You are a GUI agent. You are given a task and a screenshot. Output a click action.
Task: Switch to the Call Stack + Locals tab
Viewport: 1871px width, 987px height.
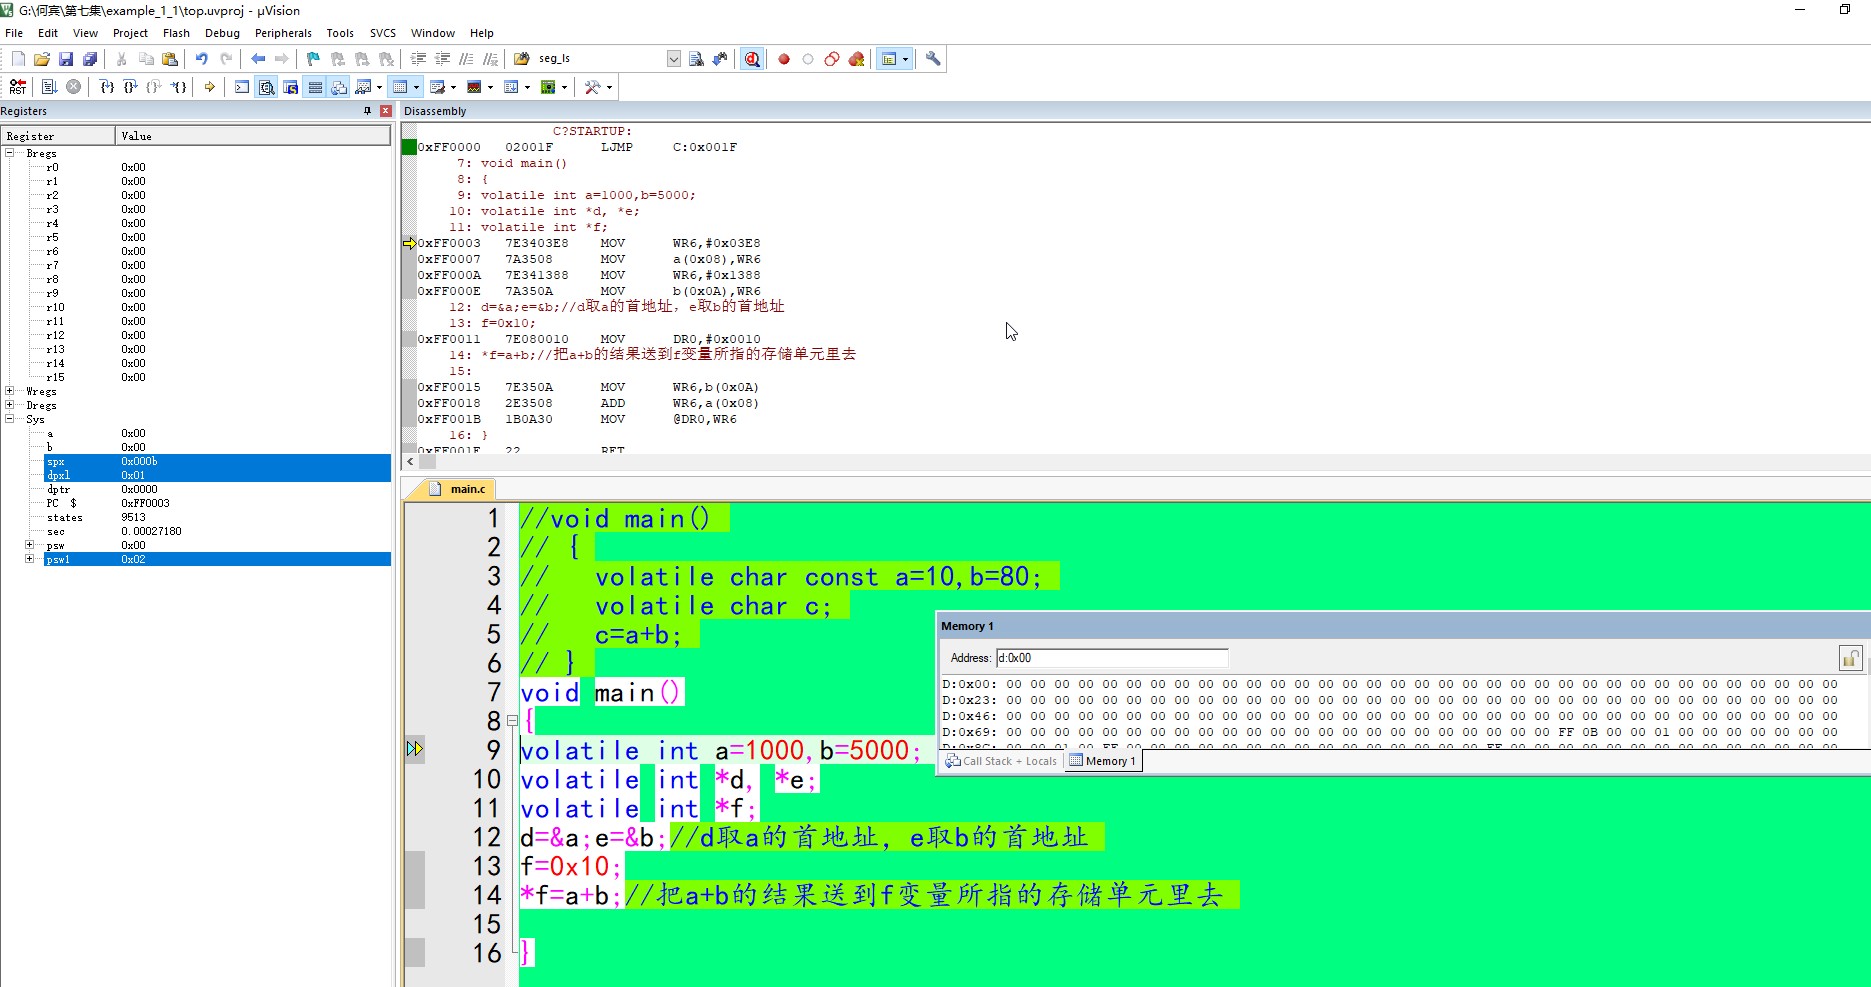[x=1001, y=761]
